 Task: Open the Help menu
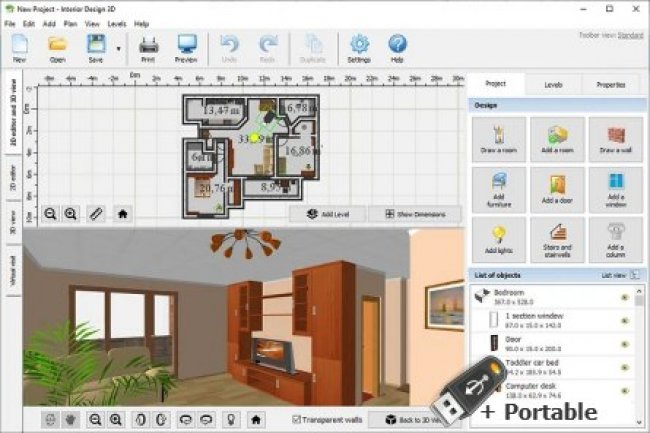point(141,24)
